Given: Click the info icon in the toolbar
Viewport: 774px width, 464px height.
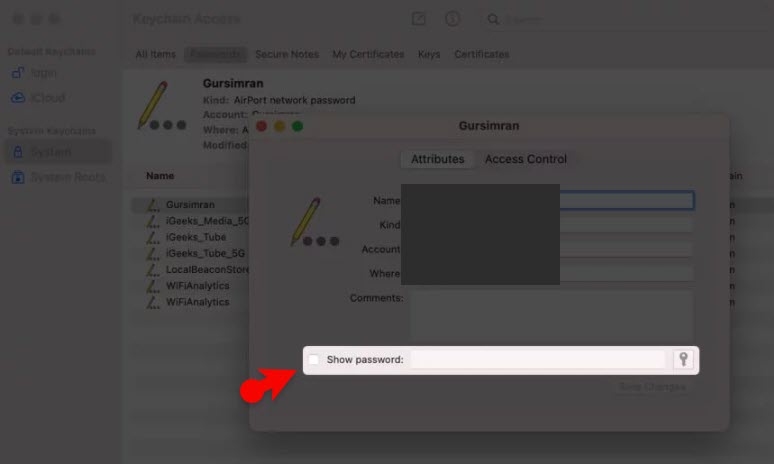Looking at the screenshot, I should pos(452,19).
